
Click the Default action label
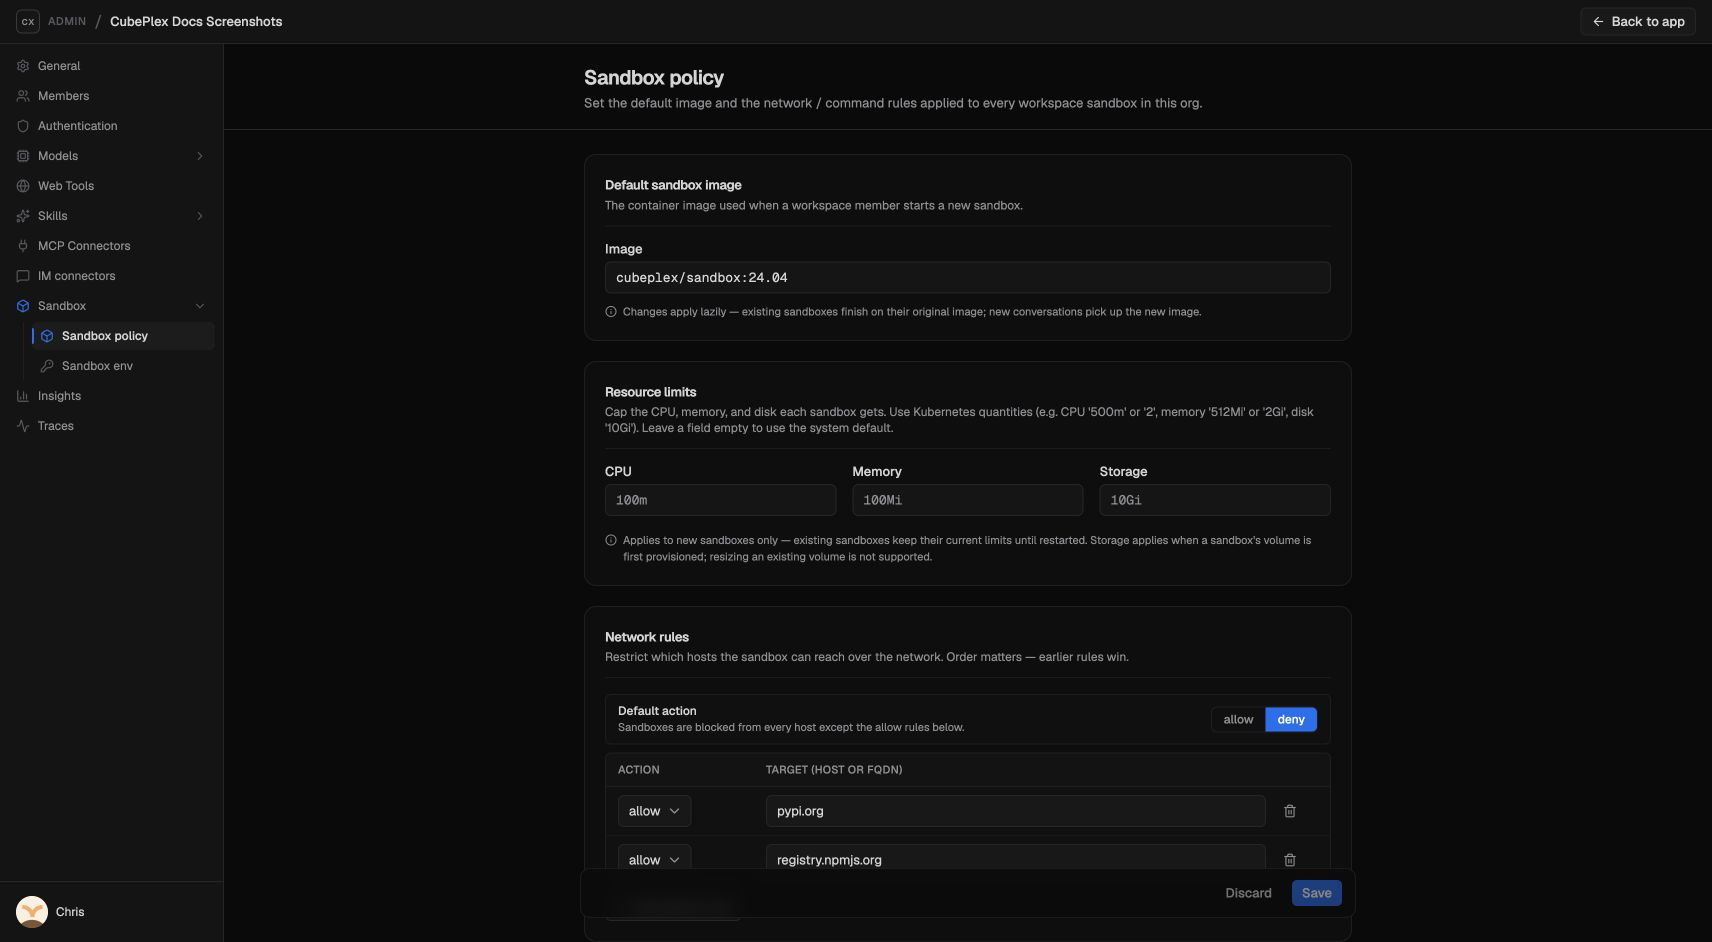click(x=657, y=711)
